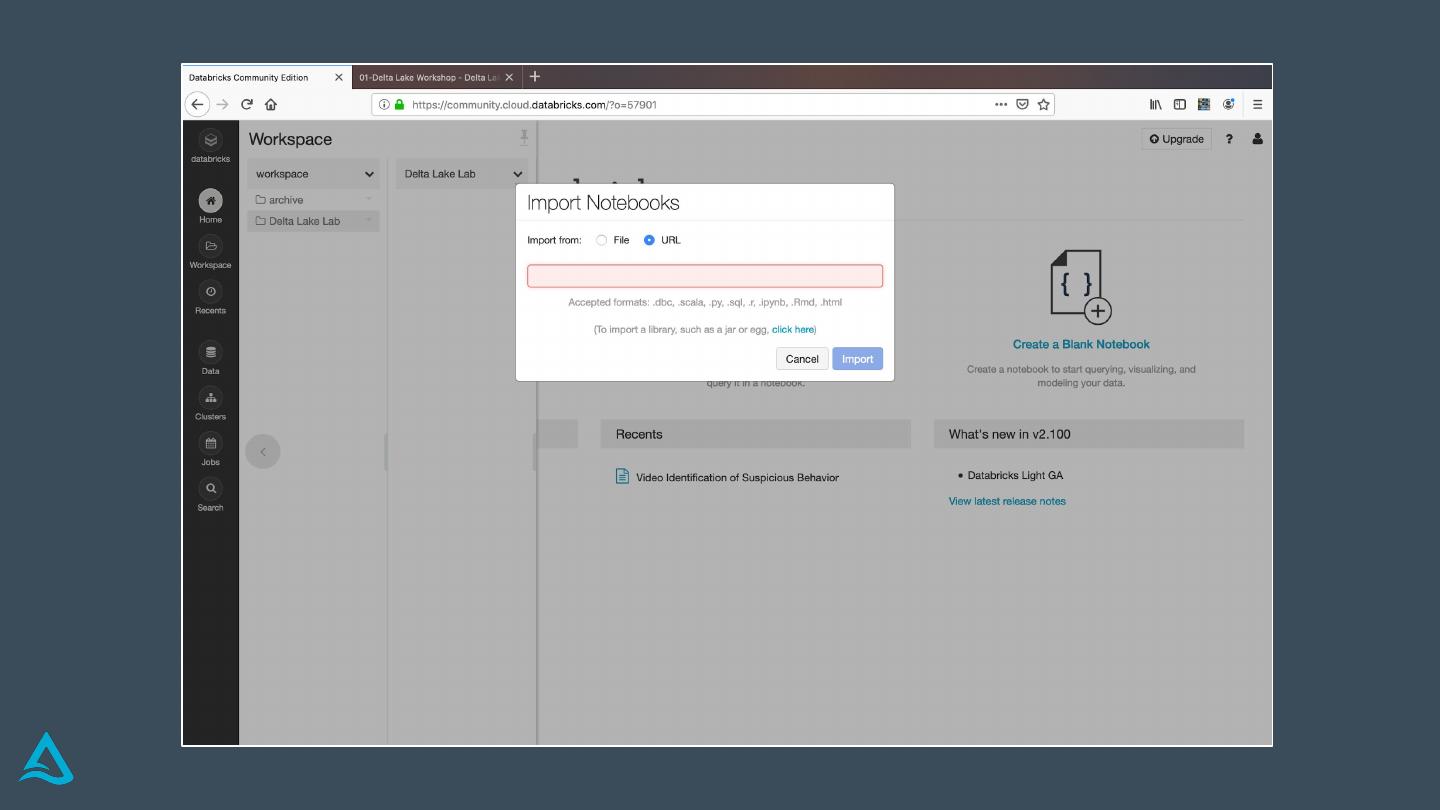The width and height of the screenshot is (1440, 810).
Task: Follow the 'click here' library import link
Action: click(x=793, y=329)
